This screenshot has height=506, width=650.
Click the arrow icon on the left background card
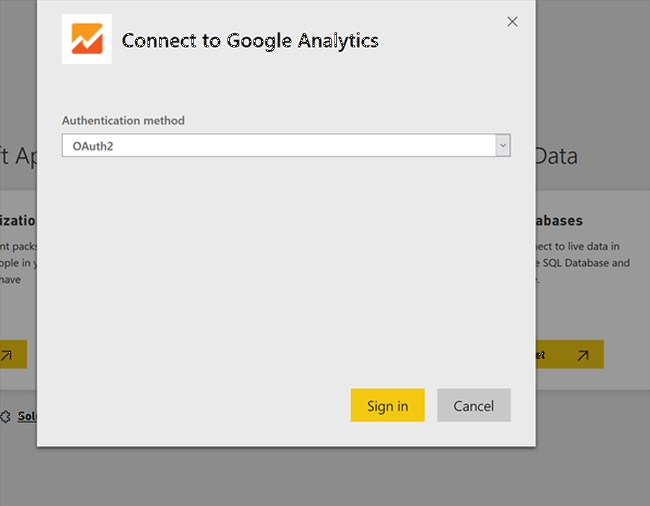click(8, 354)
